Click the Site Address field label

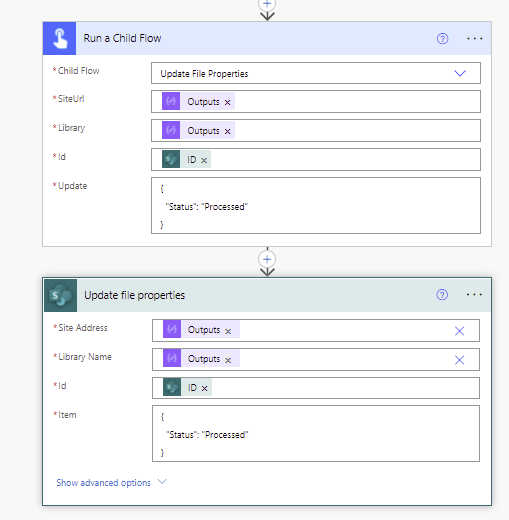83,328
